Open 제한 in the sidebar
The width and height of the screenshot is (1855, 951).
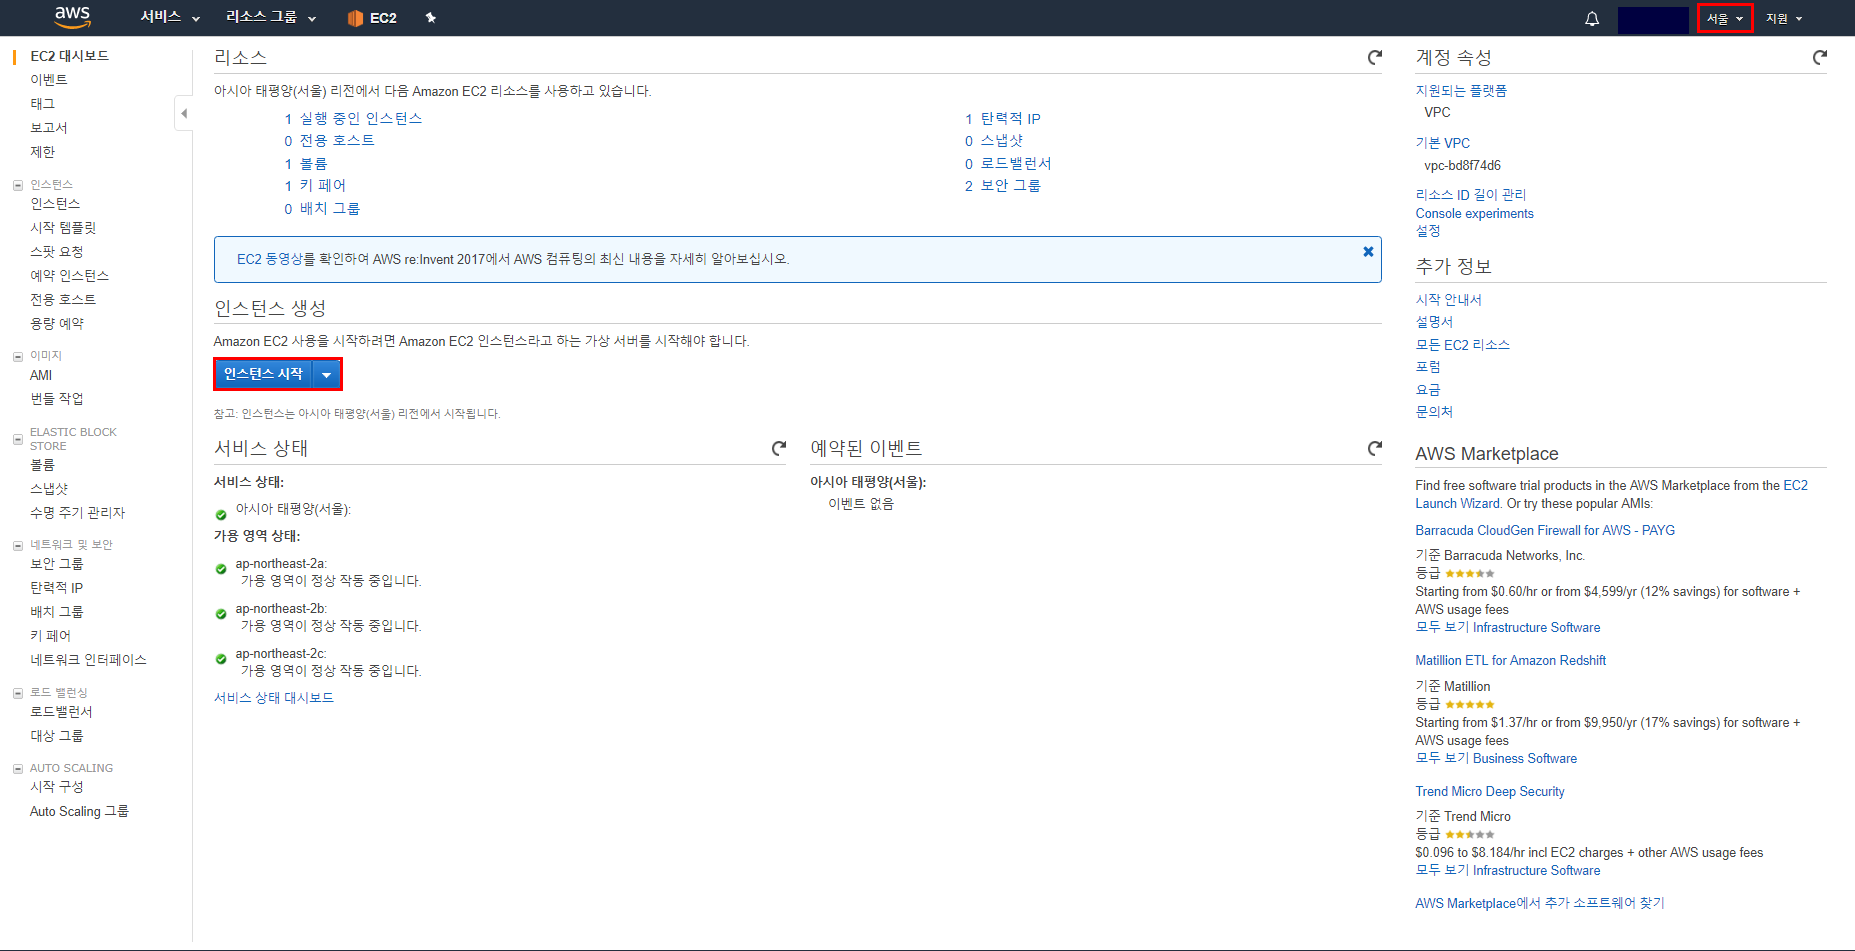click(x=42, y=152)
